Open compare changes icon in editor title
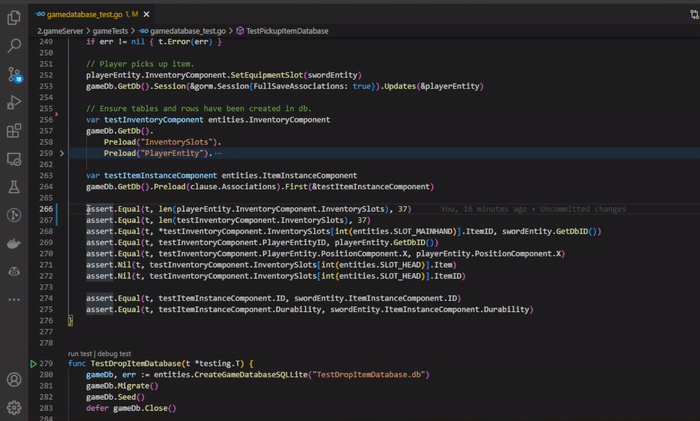 [694, 14]
